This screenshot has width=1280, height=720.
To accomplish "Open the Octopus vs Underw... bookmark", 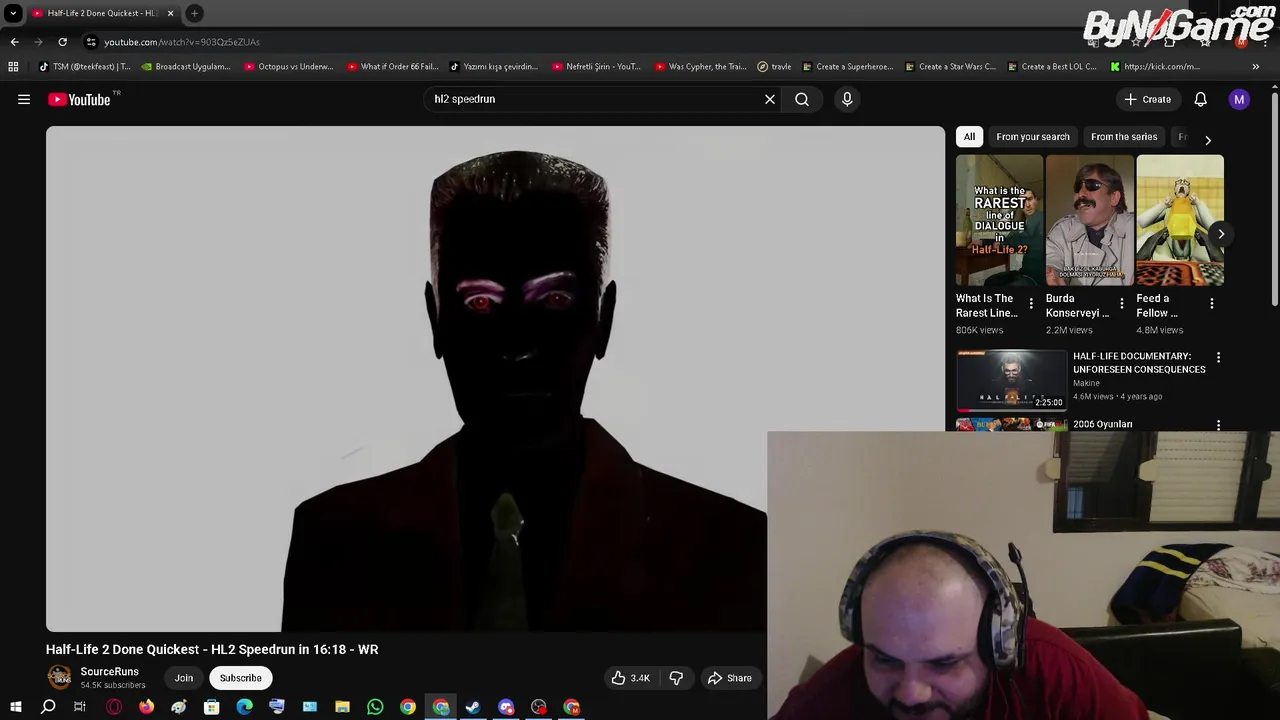I will (x=289, y=67).
